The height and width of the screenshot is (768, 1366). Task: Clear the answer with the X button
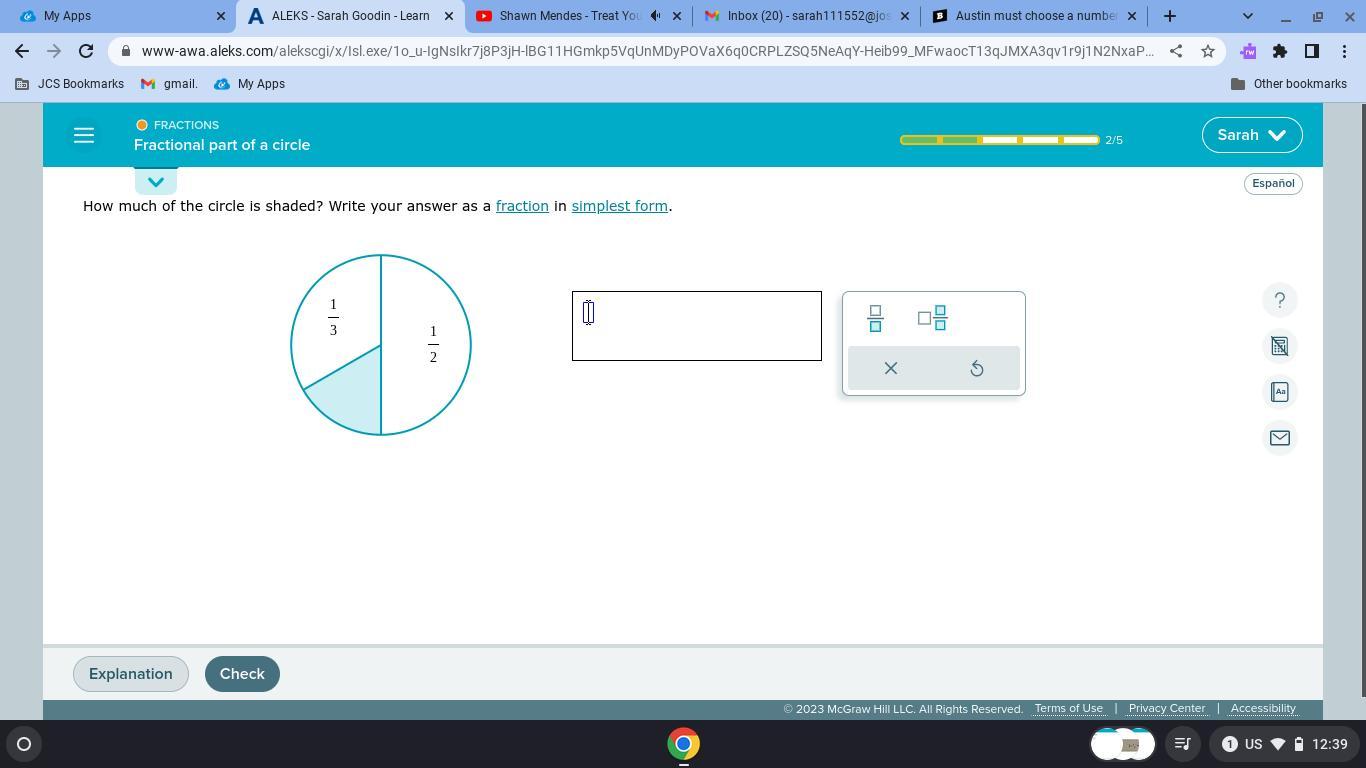tap(890, 368)
